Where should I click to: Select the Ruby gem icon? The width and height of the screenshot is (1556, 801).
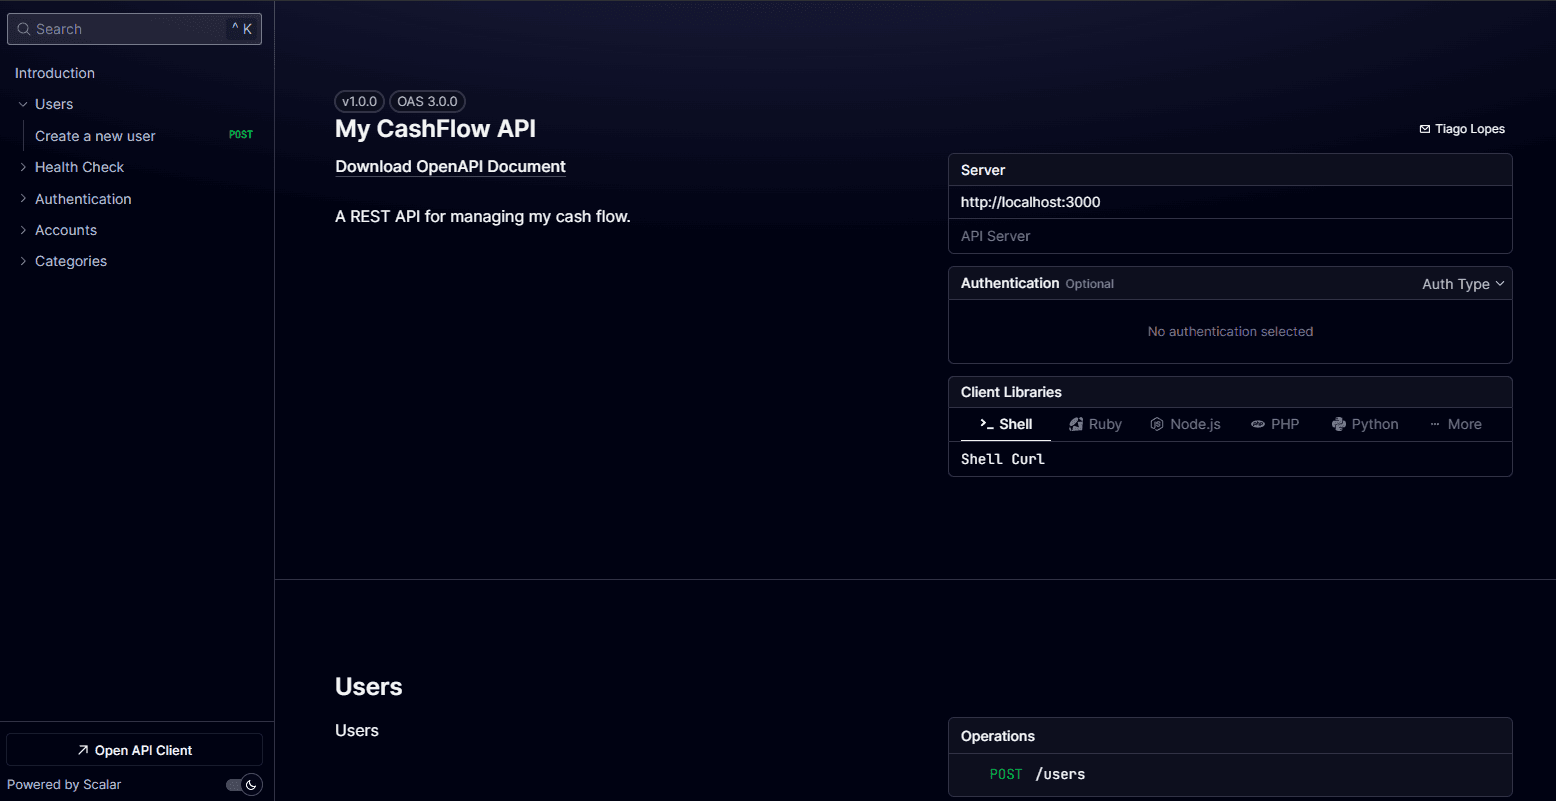(1076, 424)
